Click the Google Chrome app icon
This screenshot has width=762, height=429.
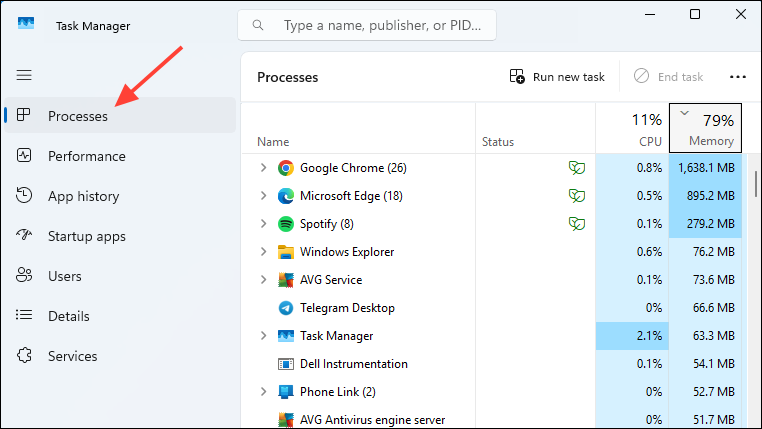[x=285, y=168]
